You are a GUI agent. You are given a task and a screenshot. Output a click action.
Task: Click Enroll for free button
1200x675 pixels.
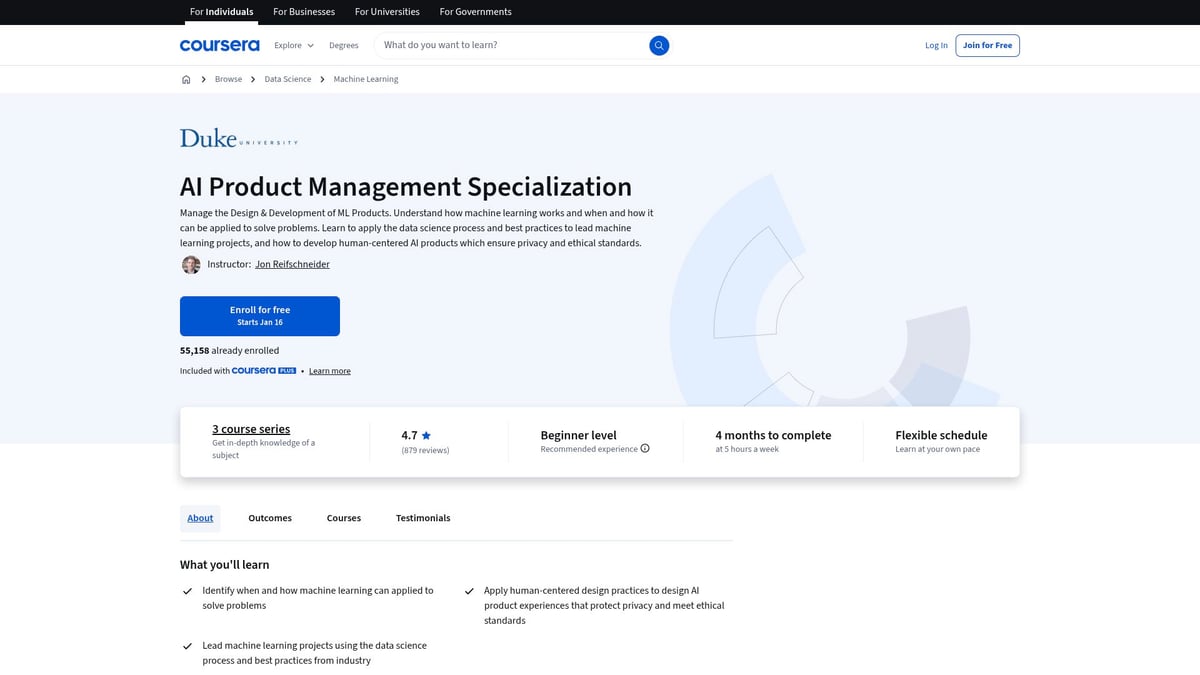pos(260,316)
